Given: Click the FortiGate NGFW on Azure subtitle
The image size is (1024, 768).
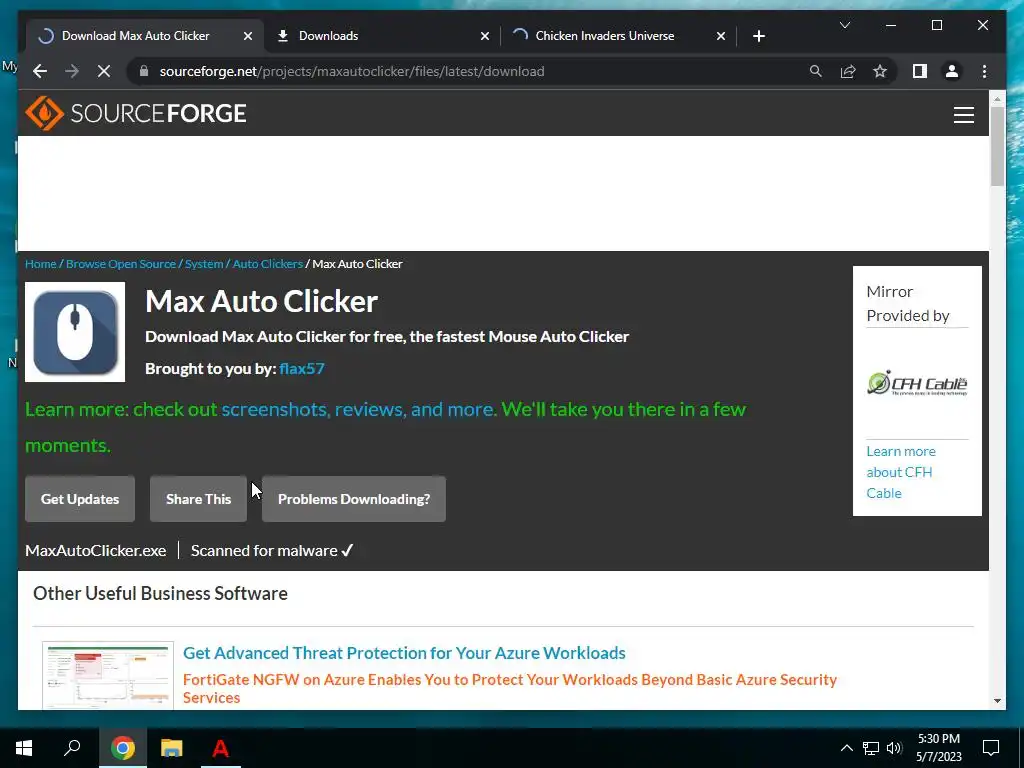Looking at the screenshot, I should (509, 688).
